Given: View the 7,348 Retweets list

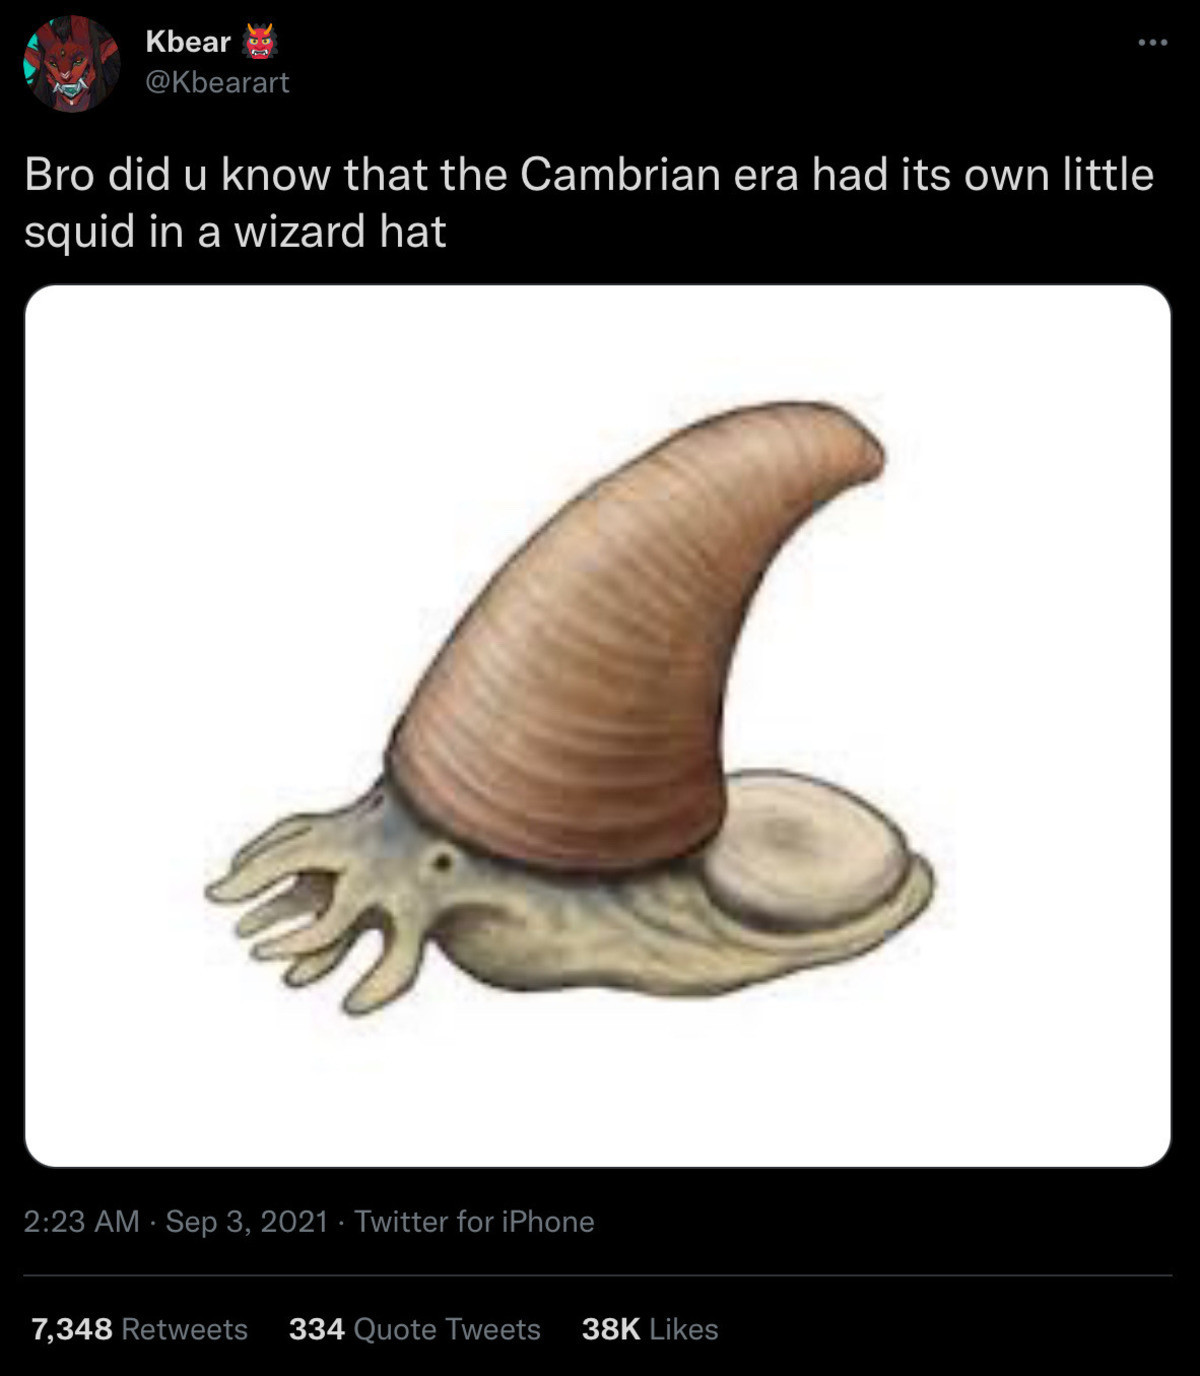Looking at the screenshot, I should coord(139,1329).
